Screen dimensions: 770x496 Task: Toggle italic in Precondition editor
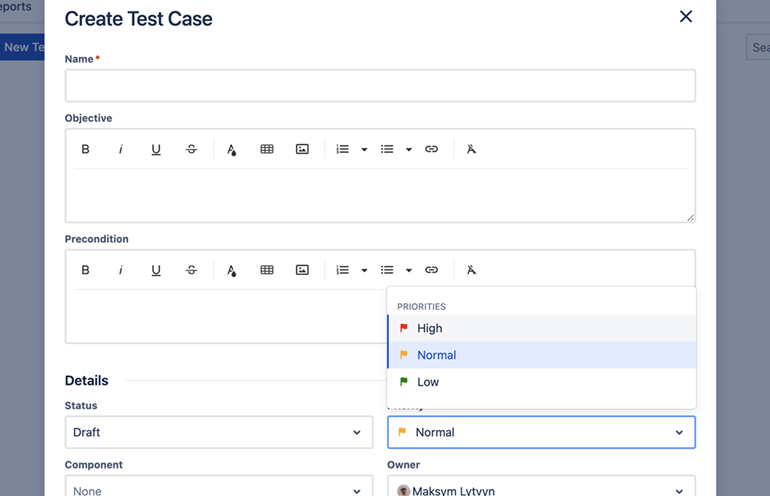(121, 270)
